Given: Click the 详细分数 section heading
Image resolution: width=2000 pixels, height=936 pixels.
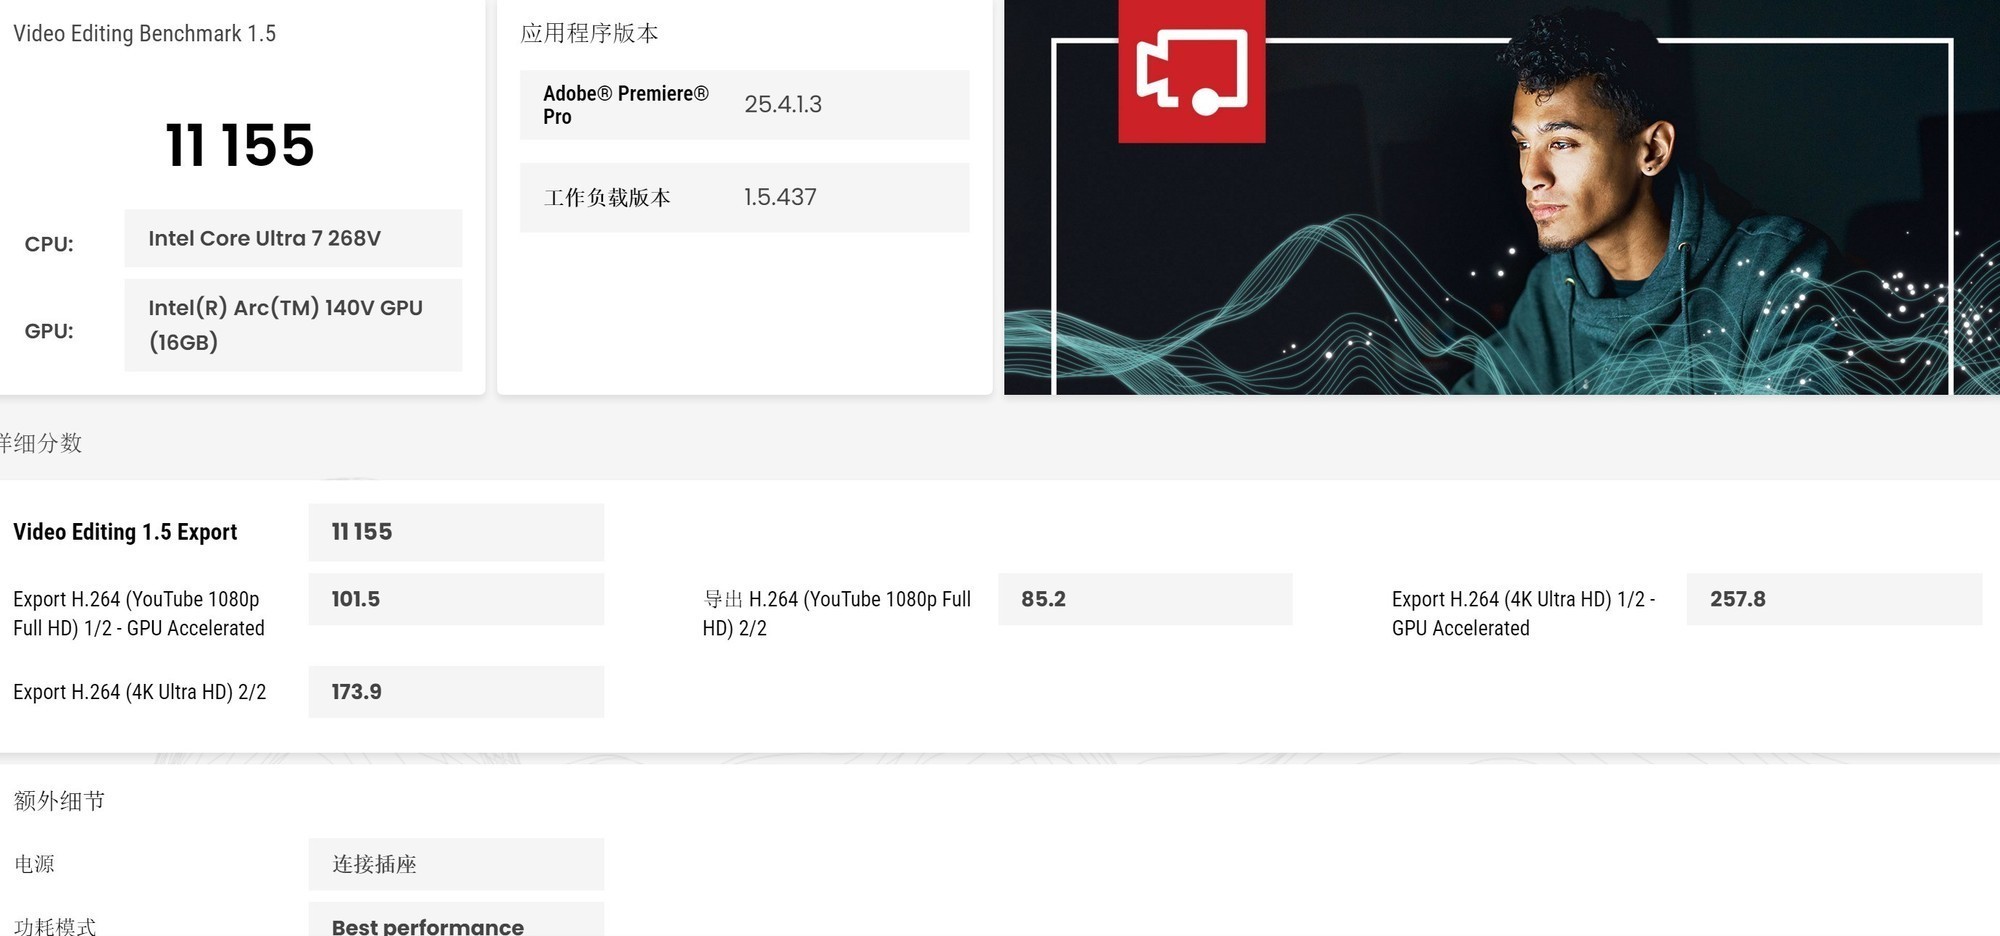Looking at the screenshot, I should pyautogui.click(x=40, y=443).
